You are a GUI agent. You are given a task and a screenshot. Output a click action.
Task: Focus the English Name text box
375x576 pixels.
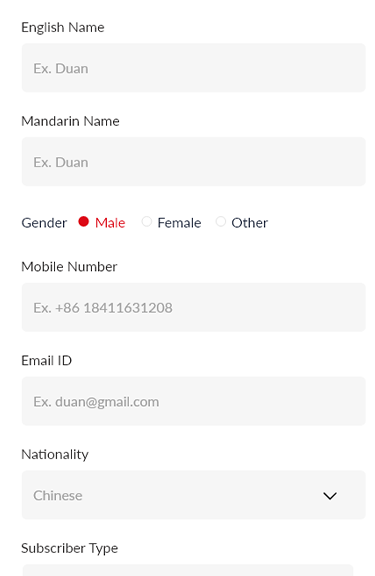click(x=194, y=68)
